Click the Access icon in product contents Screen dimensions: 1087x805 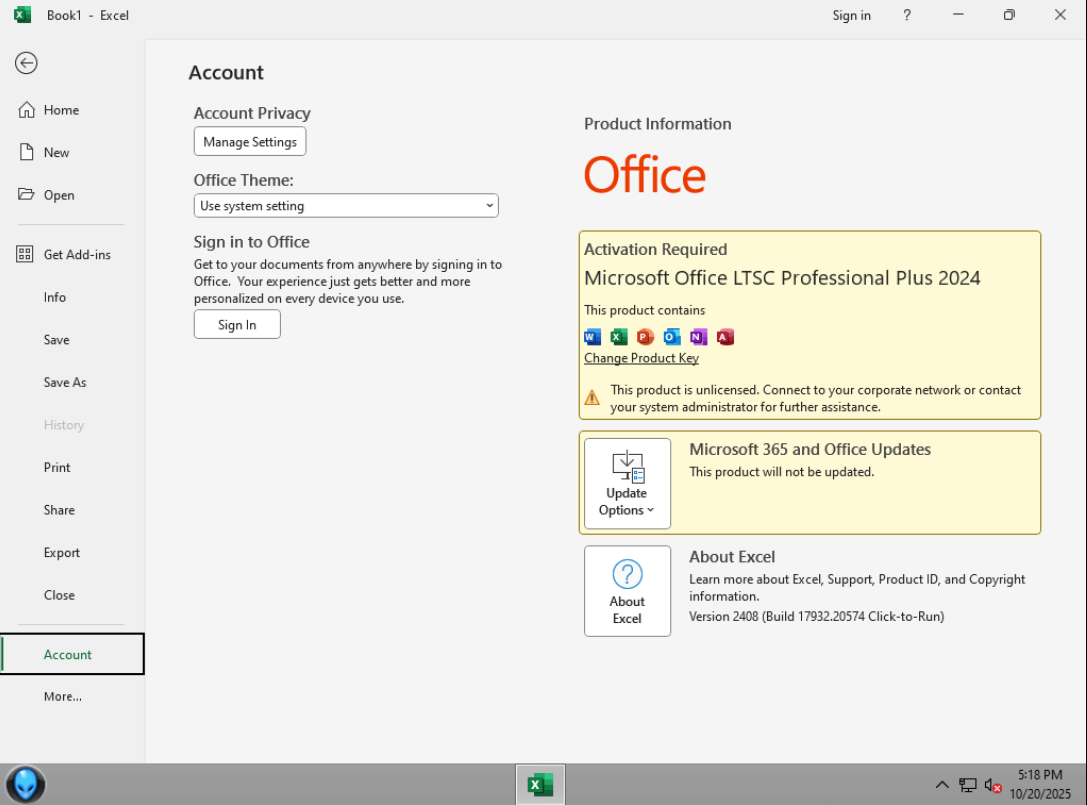click(725, 337)
